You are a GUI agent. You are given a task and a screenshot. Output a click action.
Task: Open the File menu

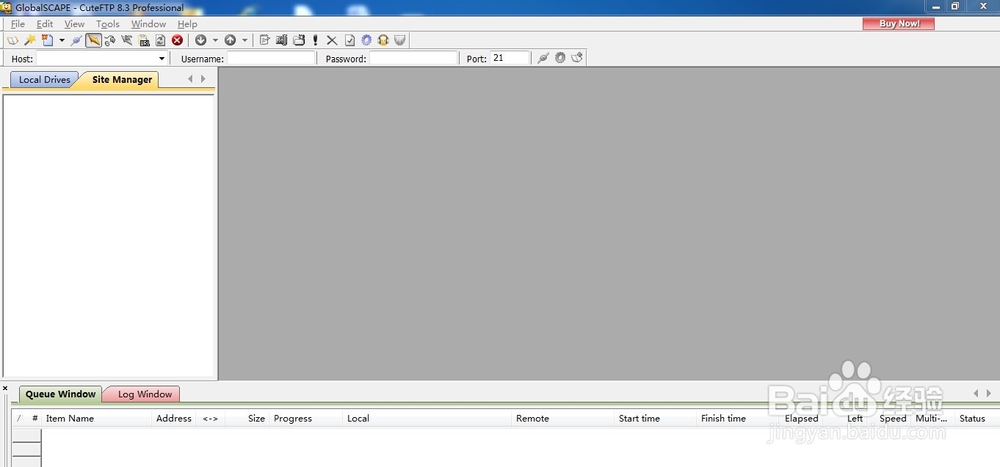[x=18, y=24]
